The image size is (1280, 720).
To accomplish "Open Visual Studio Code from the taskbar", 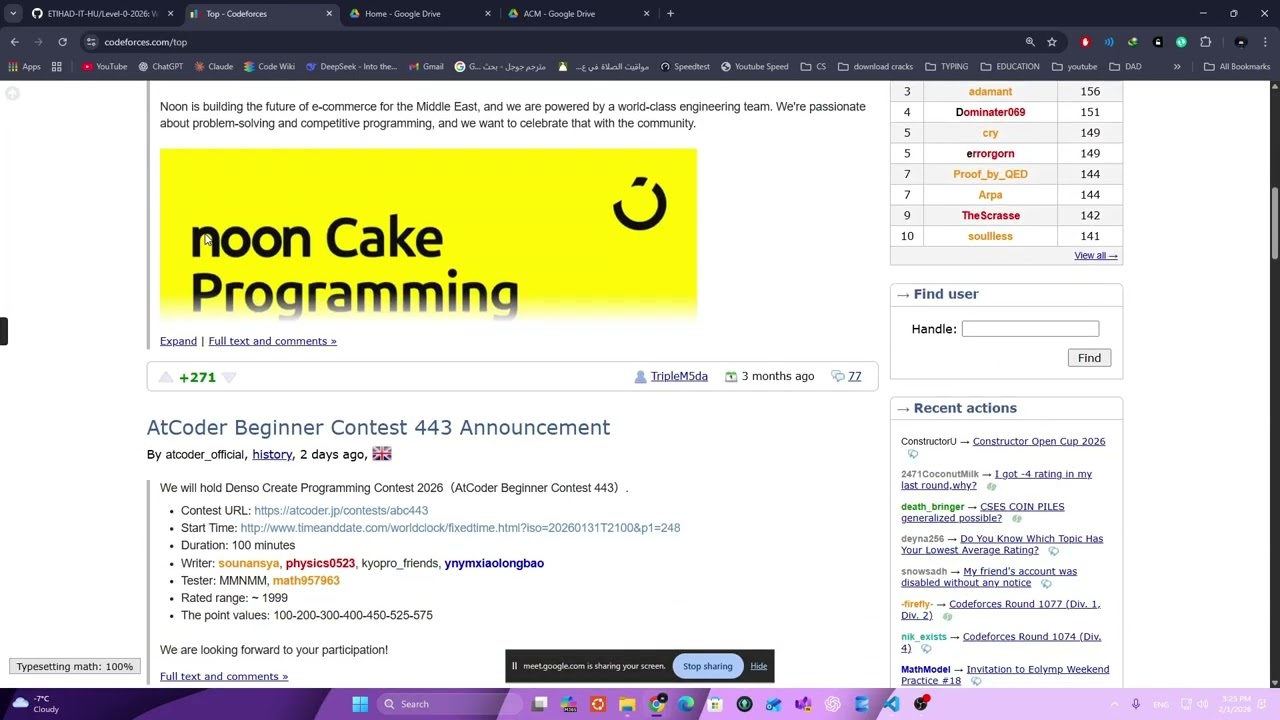I will pyautogui.click(x=891, y=704).
